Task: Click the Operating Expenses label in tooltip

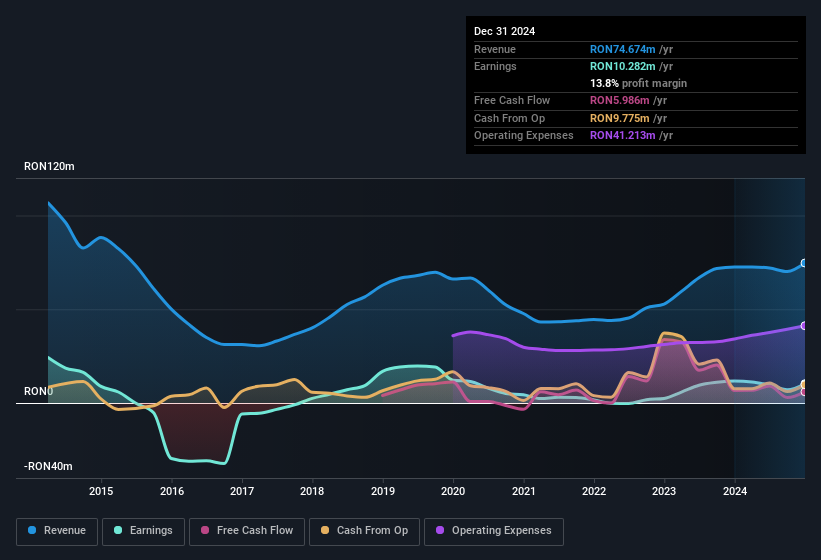Action: [x=524, y=136]
